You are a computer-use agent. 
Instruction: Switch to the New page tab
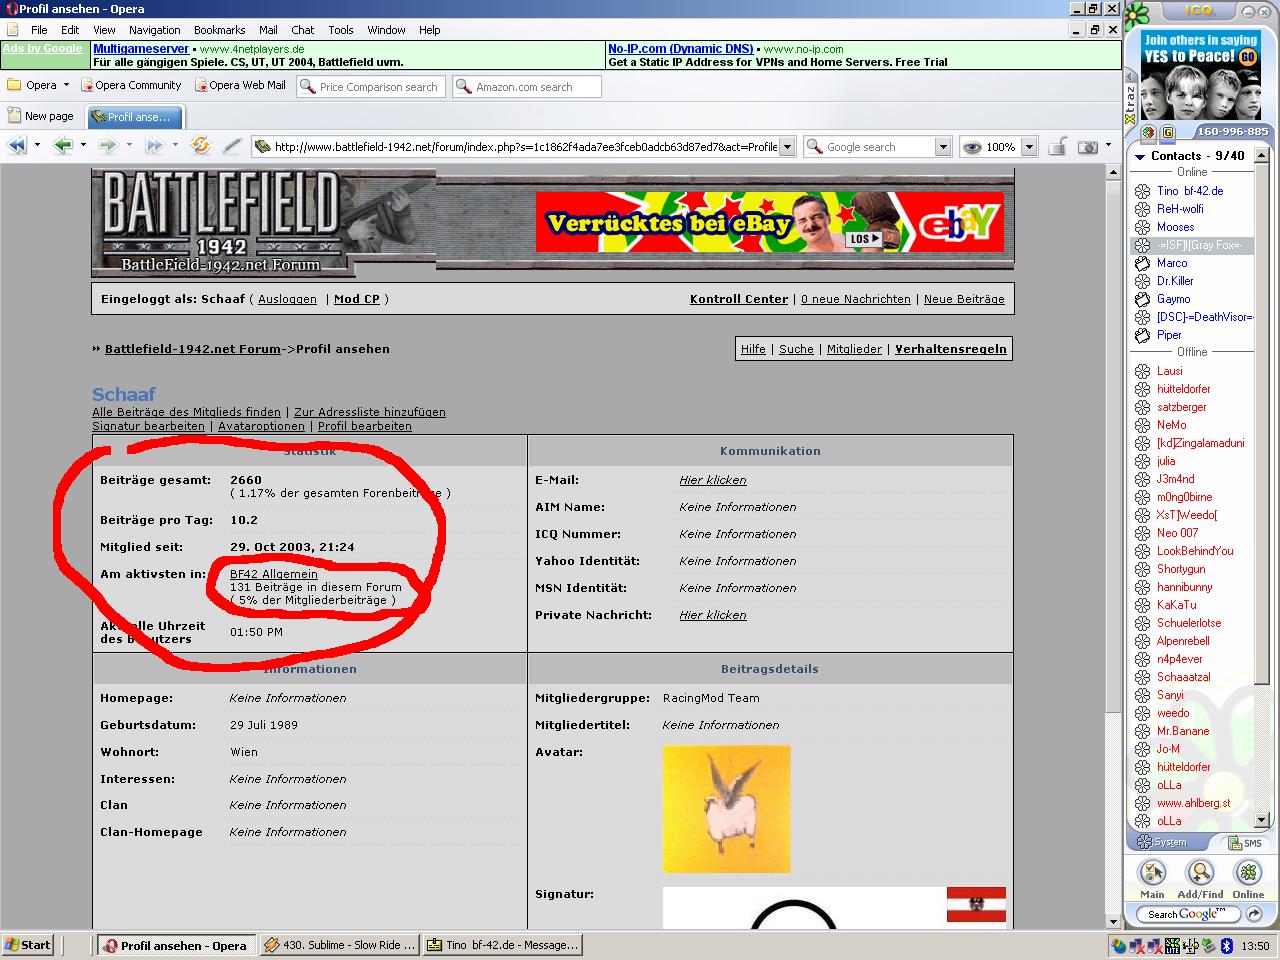coord(40,116)
